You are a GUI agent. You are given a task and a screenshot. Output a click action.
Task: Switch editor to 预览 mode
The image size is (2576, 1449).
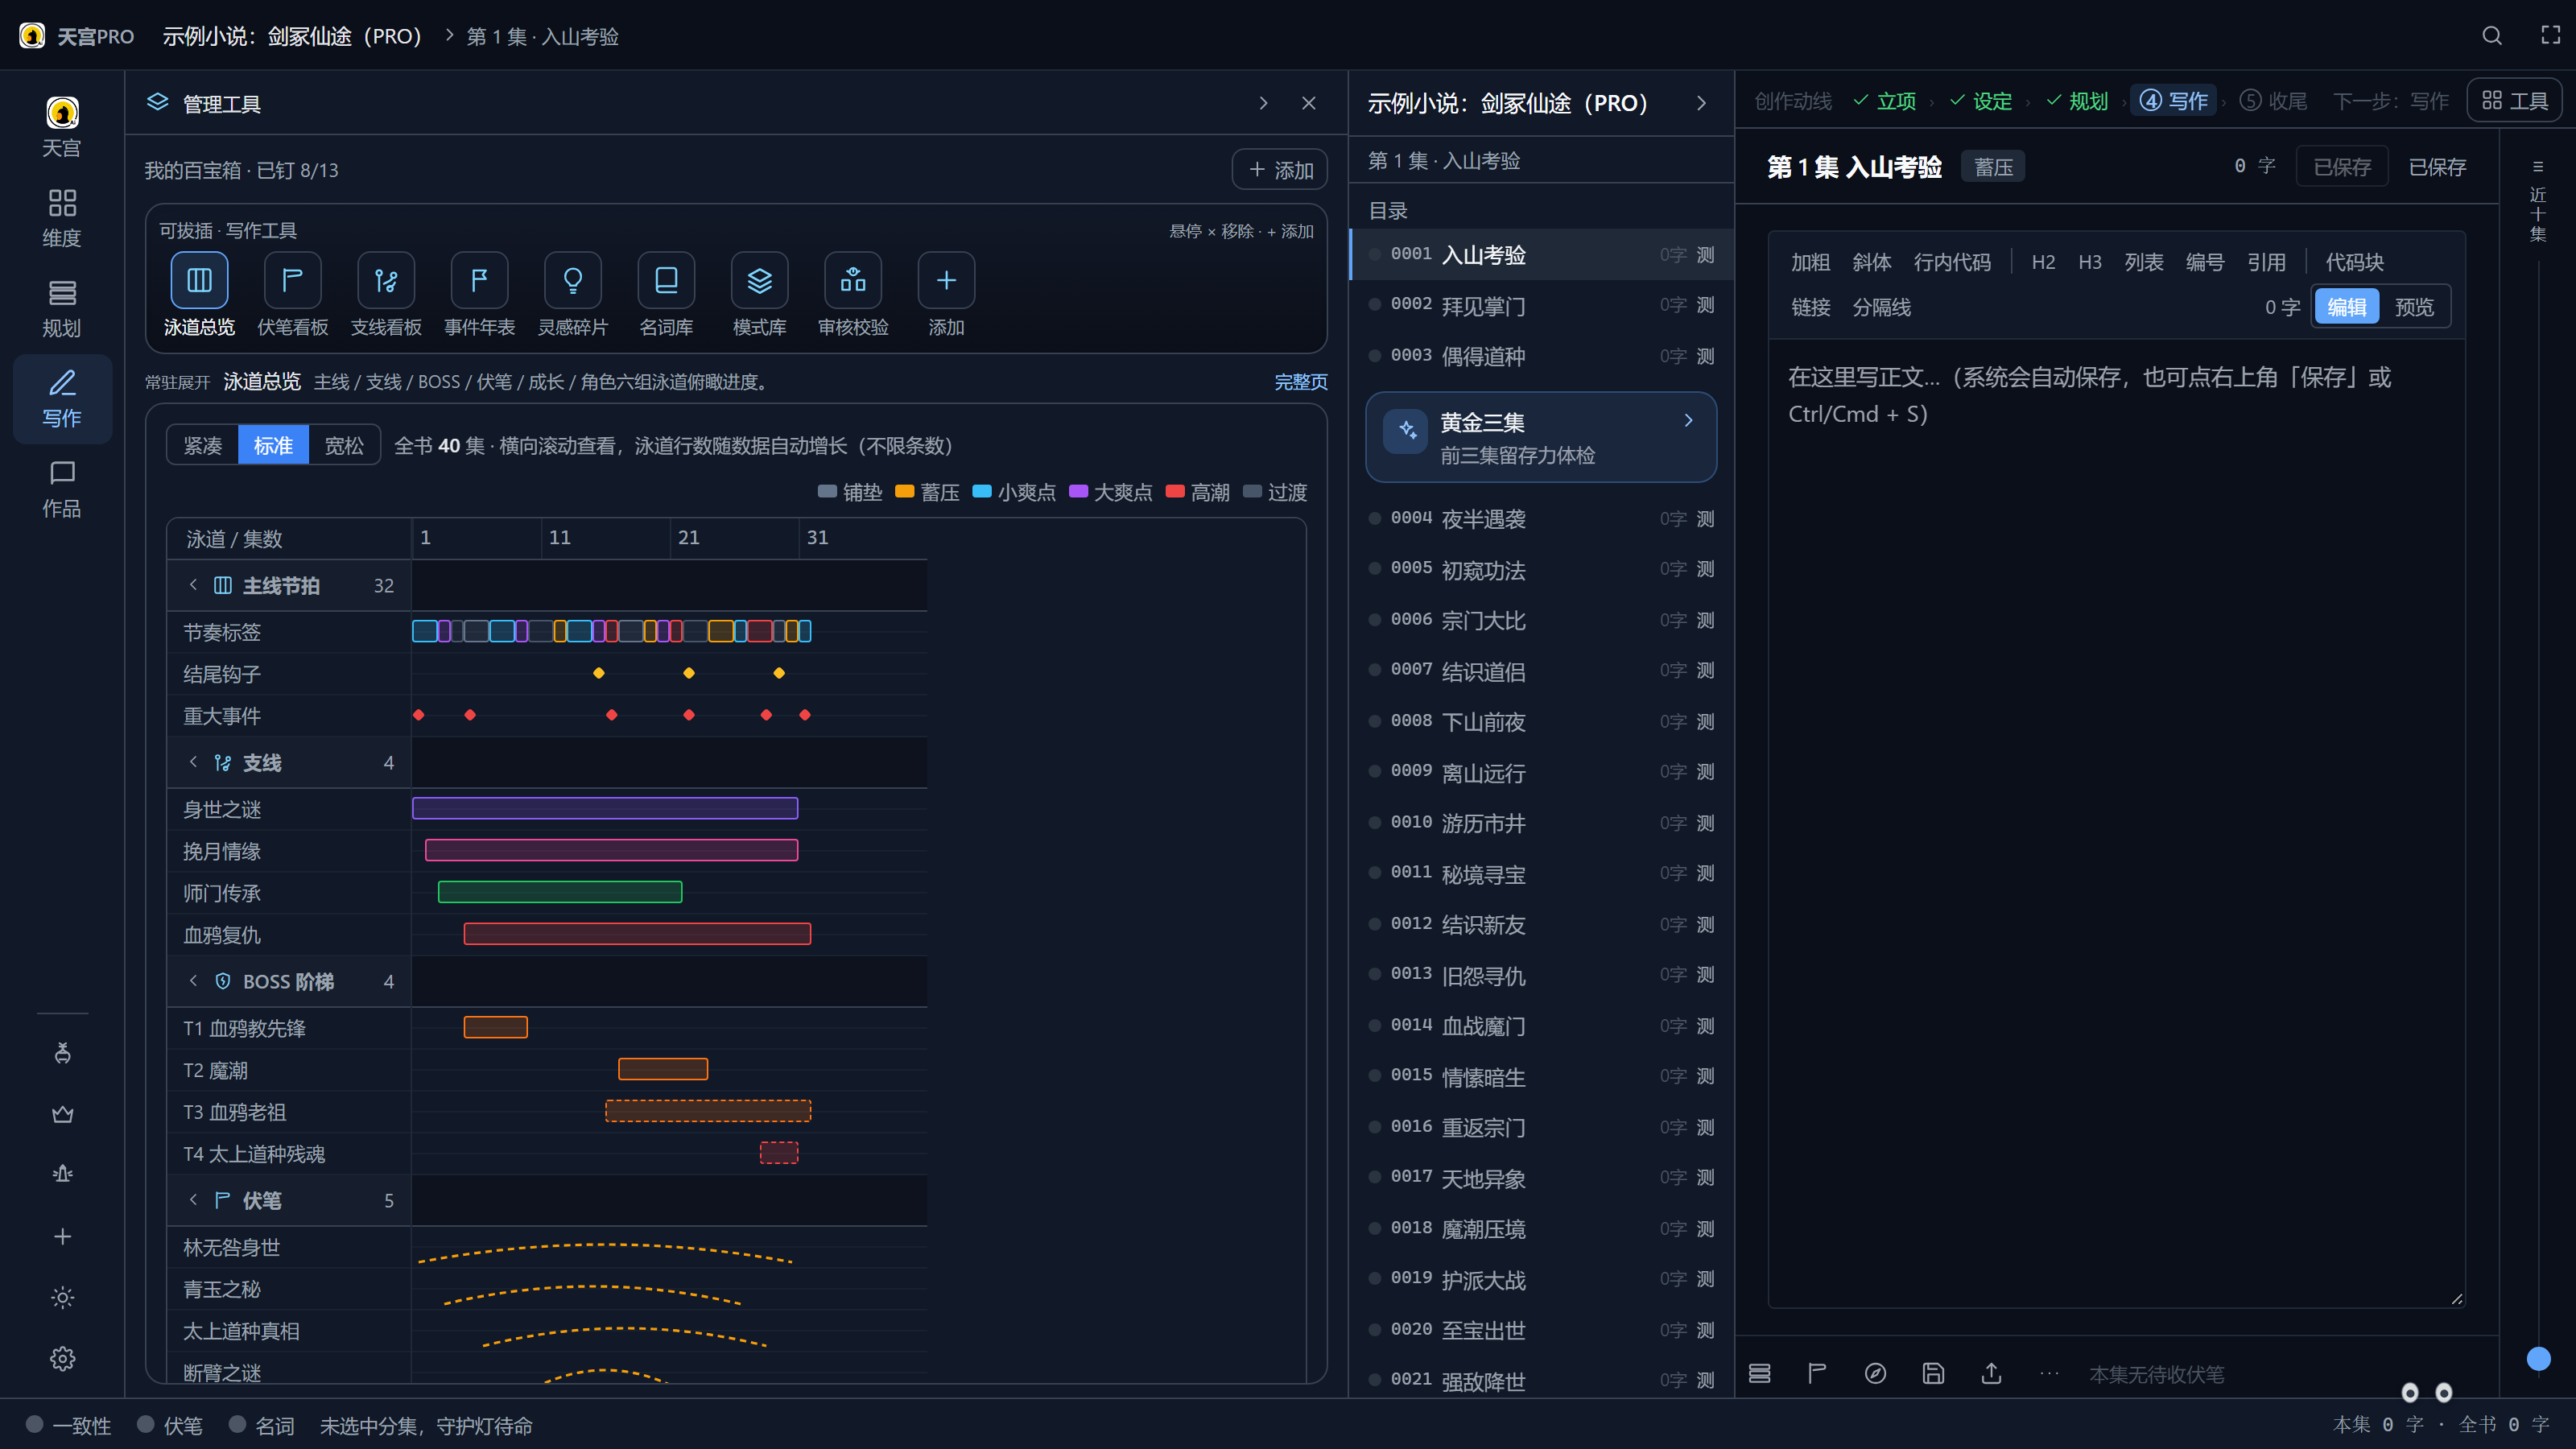point(2414,307)
